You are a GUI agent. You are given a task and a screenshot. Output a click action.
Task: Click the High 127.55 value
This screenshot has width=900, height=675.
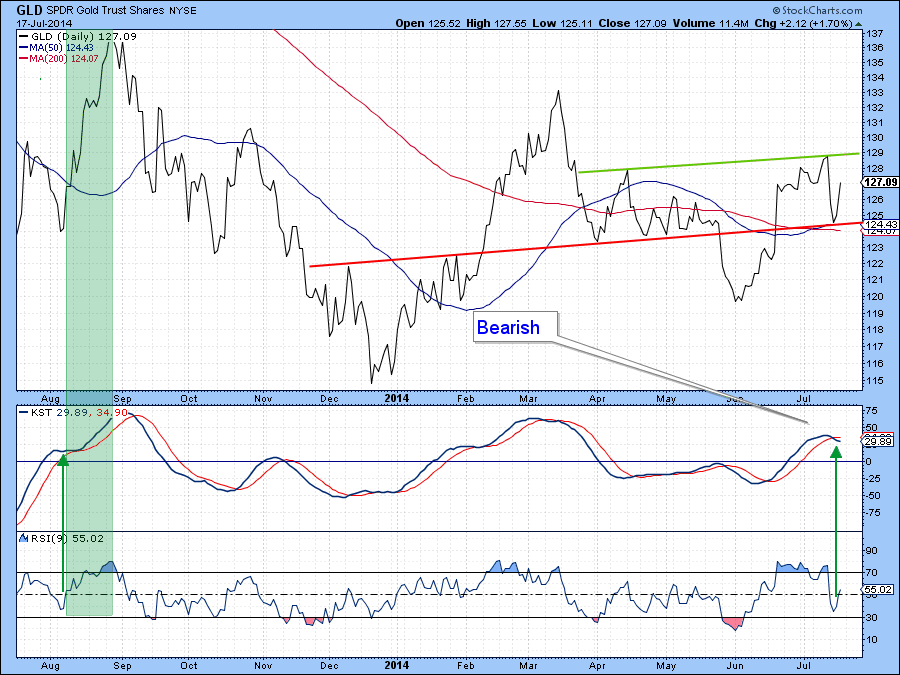496,24
